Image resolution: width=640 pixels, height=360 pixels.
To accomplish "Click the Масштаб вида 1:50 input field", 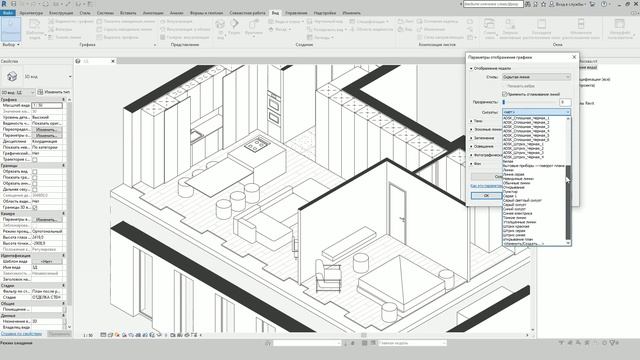I will pos(47,106).
